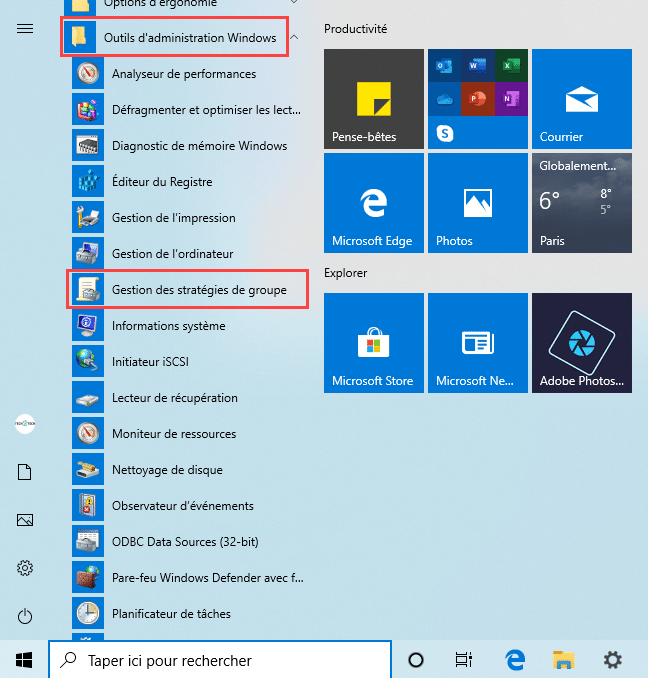Open Pictures icon in Start sidebar

pos(25,520)
